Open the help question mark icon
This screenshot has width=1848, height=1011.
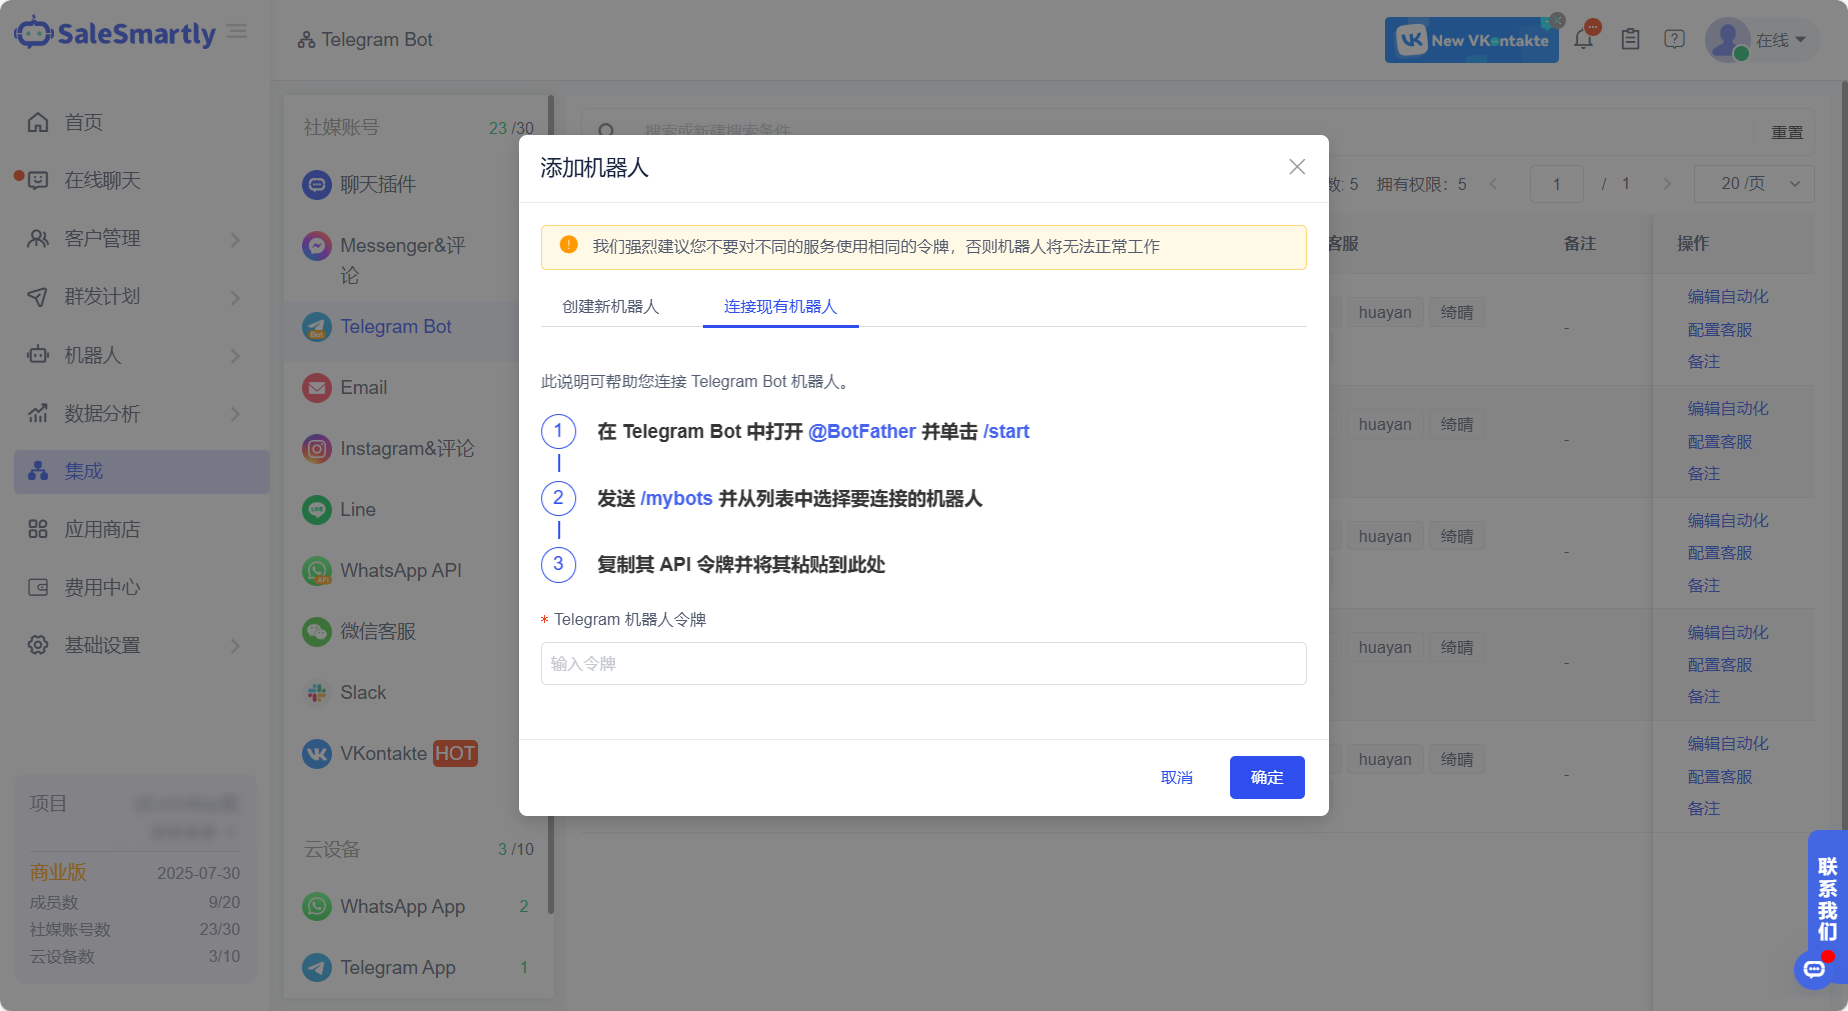[1674, 38]
